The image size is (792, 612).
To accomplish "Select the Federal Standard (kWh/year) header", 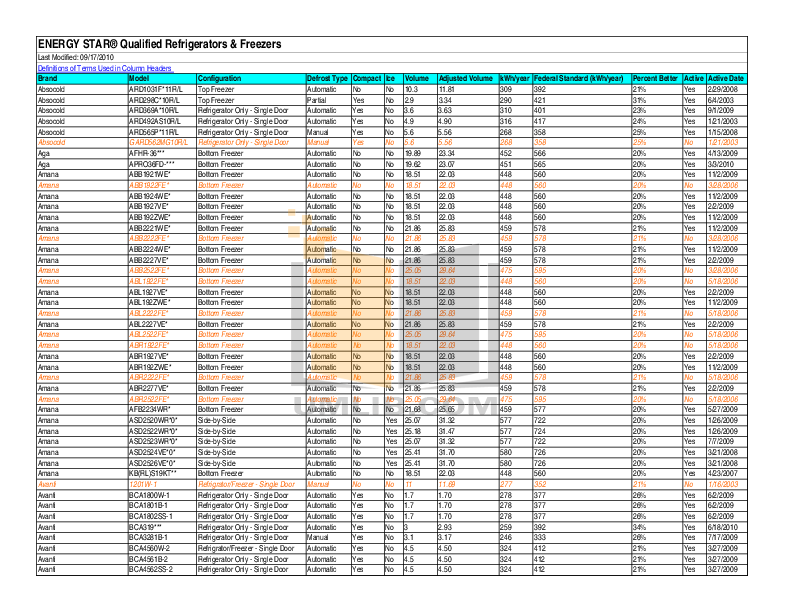I will [x=579, y=78].
